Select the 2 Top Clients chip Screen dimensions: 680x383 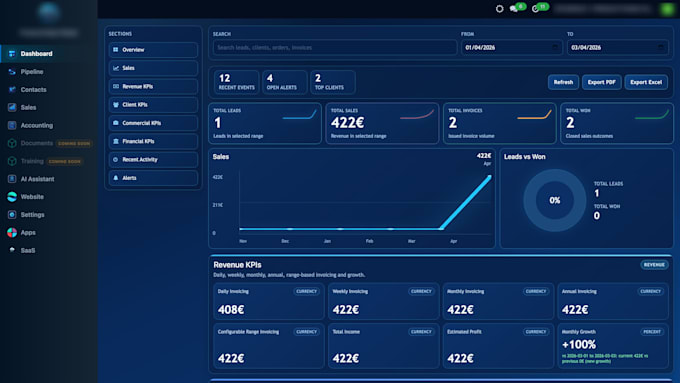coord(333,82)
